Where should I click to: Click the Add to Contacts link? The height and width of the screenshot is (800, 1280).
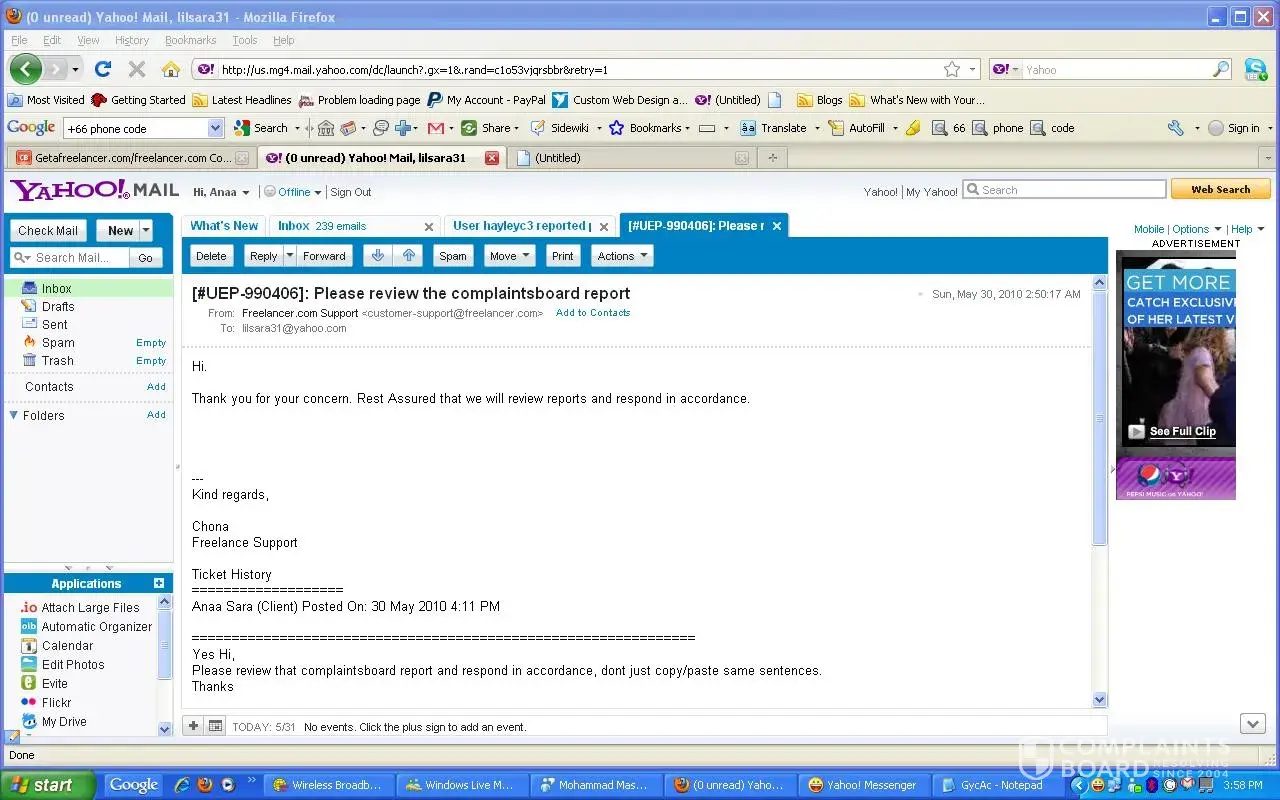[593, 313]
